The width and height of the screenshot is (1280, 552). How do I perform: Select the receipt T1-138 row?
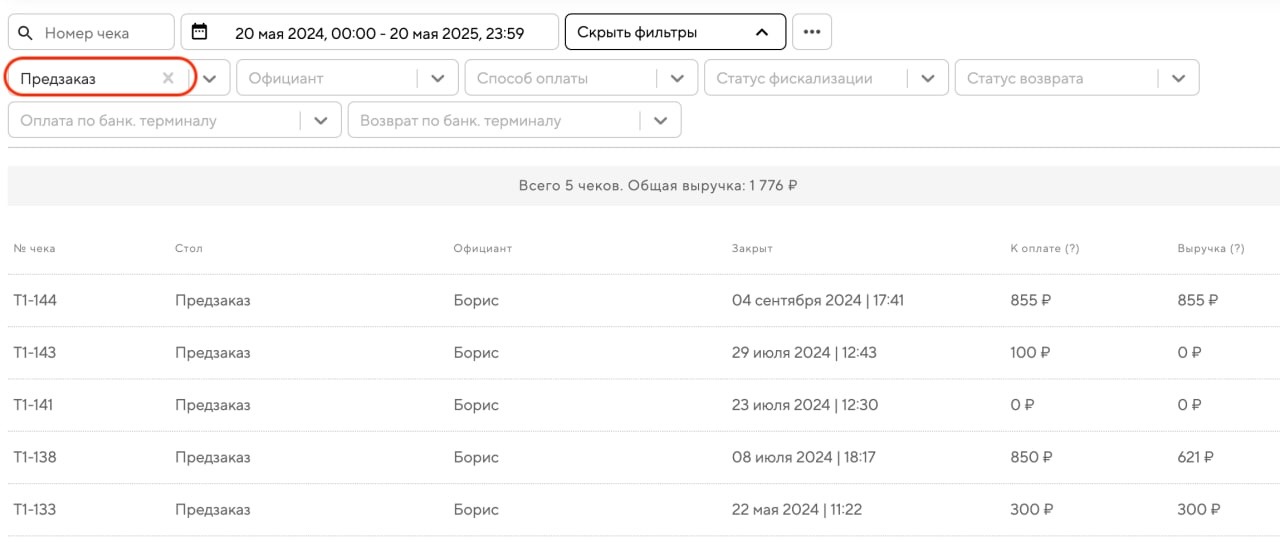click(35, 457)
